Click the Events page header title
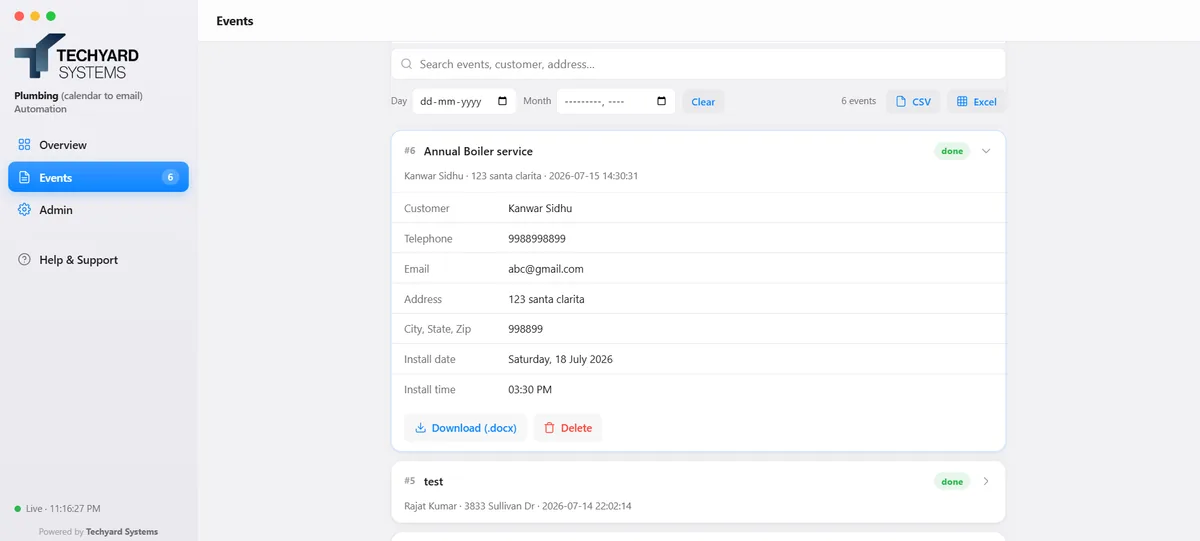The height and width of the screenshot is (541, 1200). [235, 21]
